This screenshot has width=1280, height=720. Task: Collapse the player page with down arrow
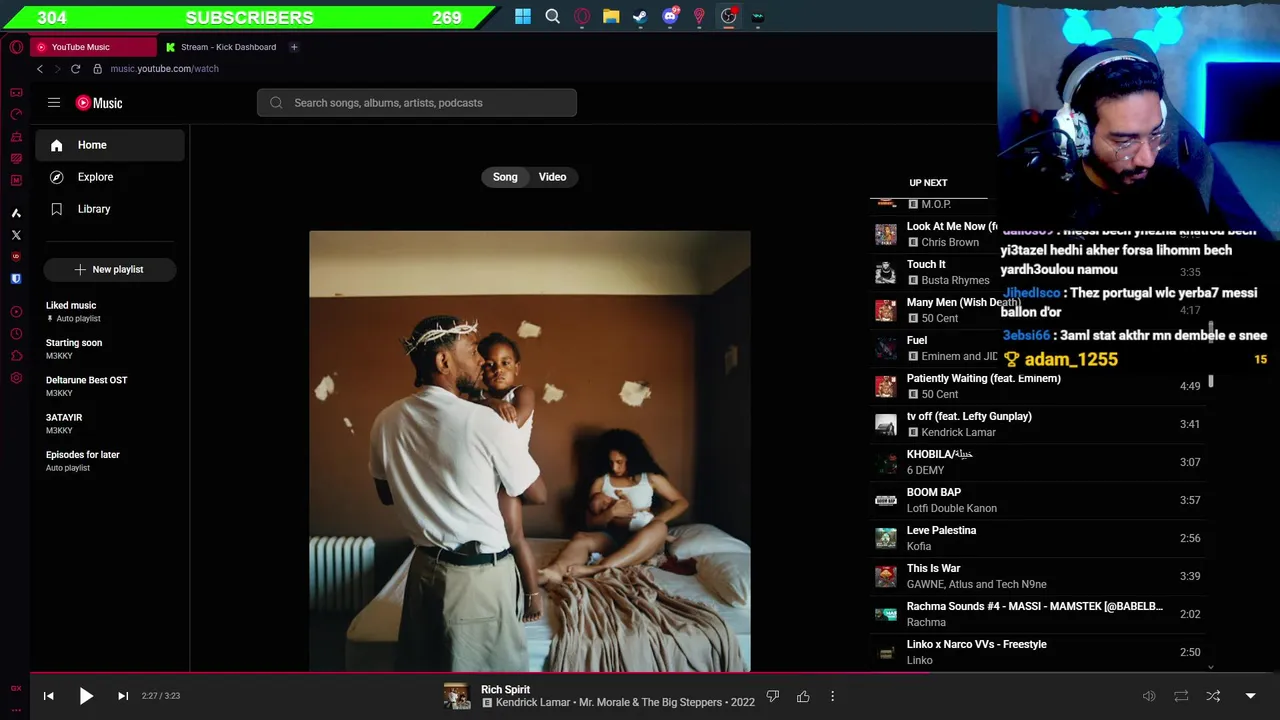click(1250, 696)
